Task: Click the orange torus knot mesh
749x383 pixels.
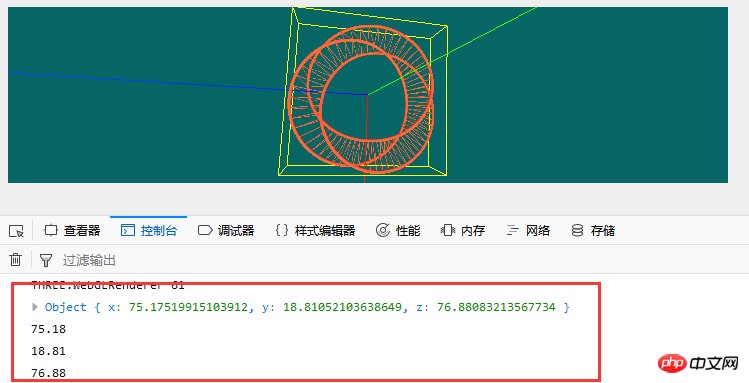Action: (361, 99)
